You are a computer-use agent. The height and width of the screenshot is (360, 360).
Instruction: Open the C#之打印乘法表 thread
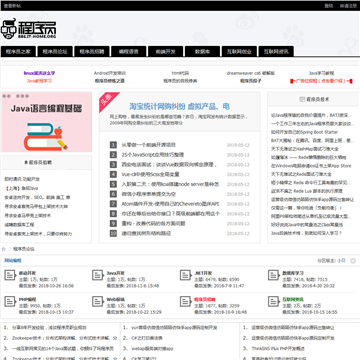pyautogui.click(x=147, y=338)
